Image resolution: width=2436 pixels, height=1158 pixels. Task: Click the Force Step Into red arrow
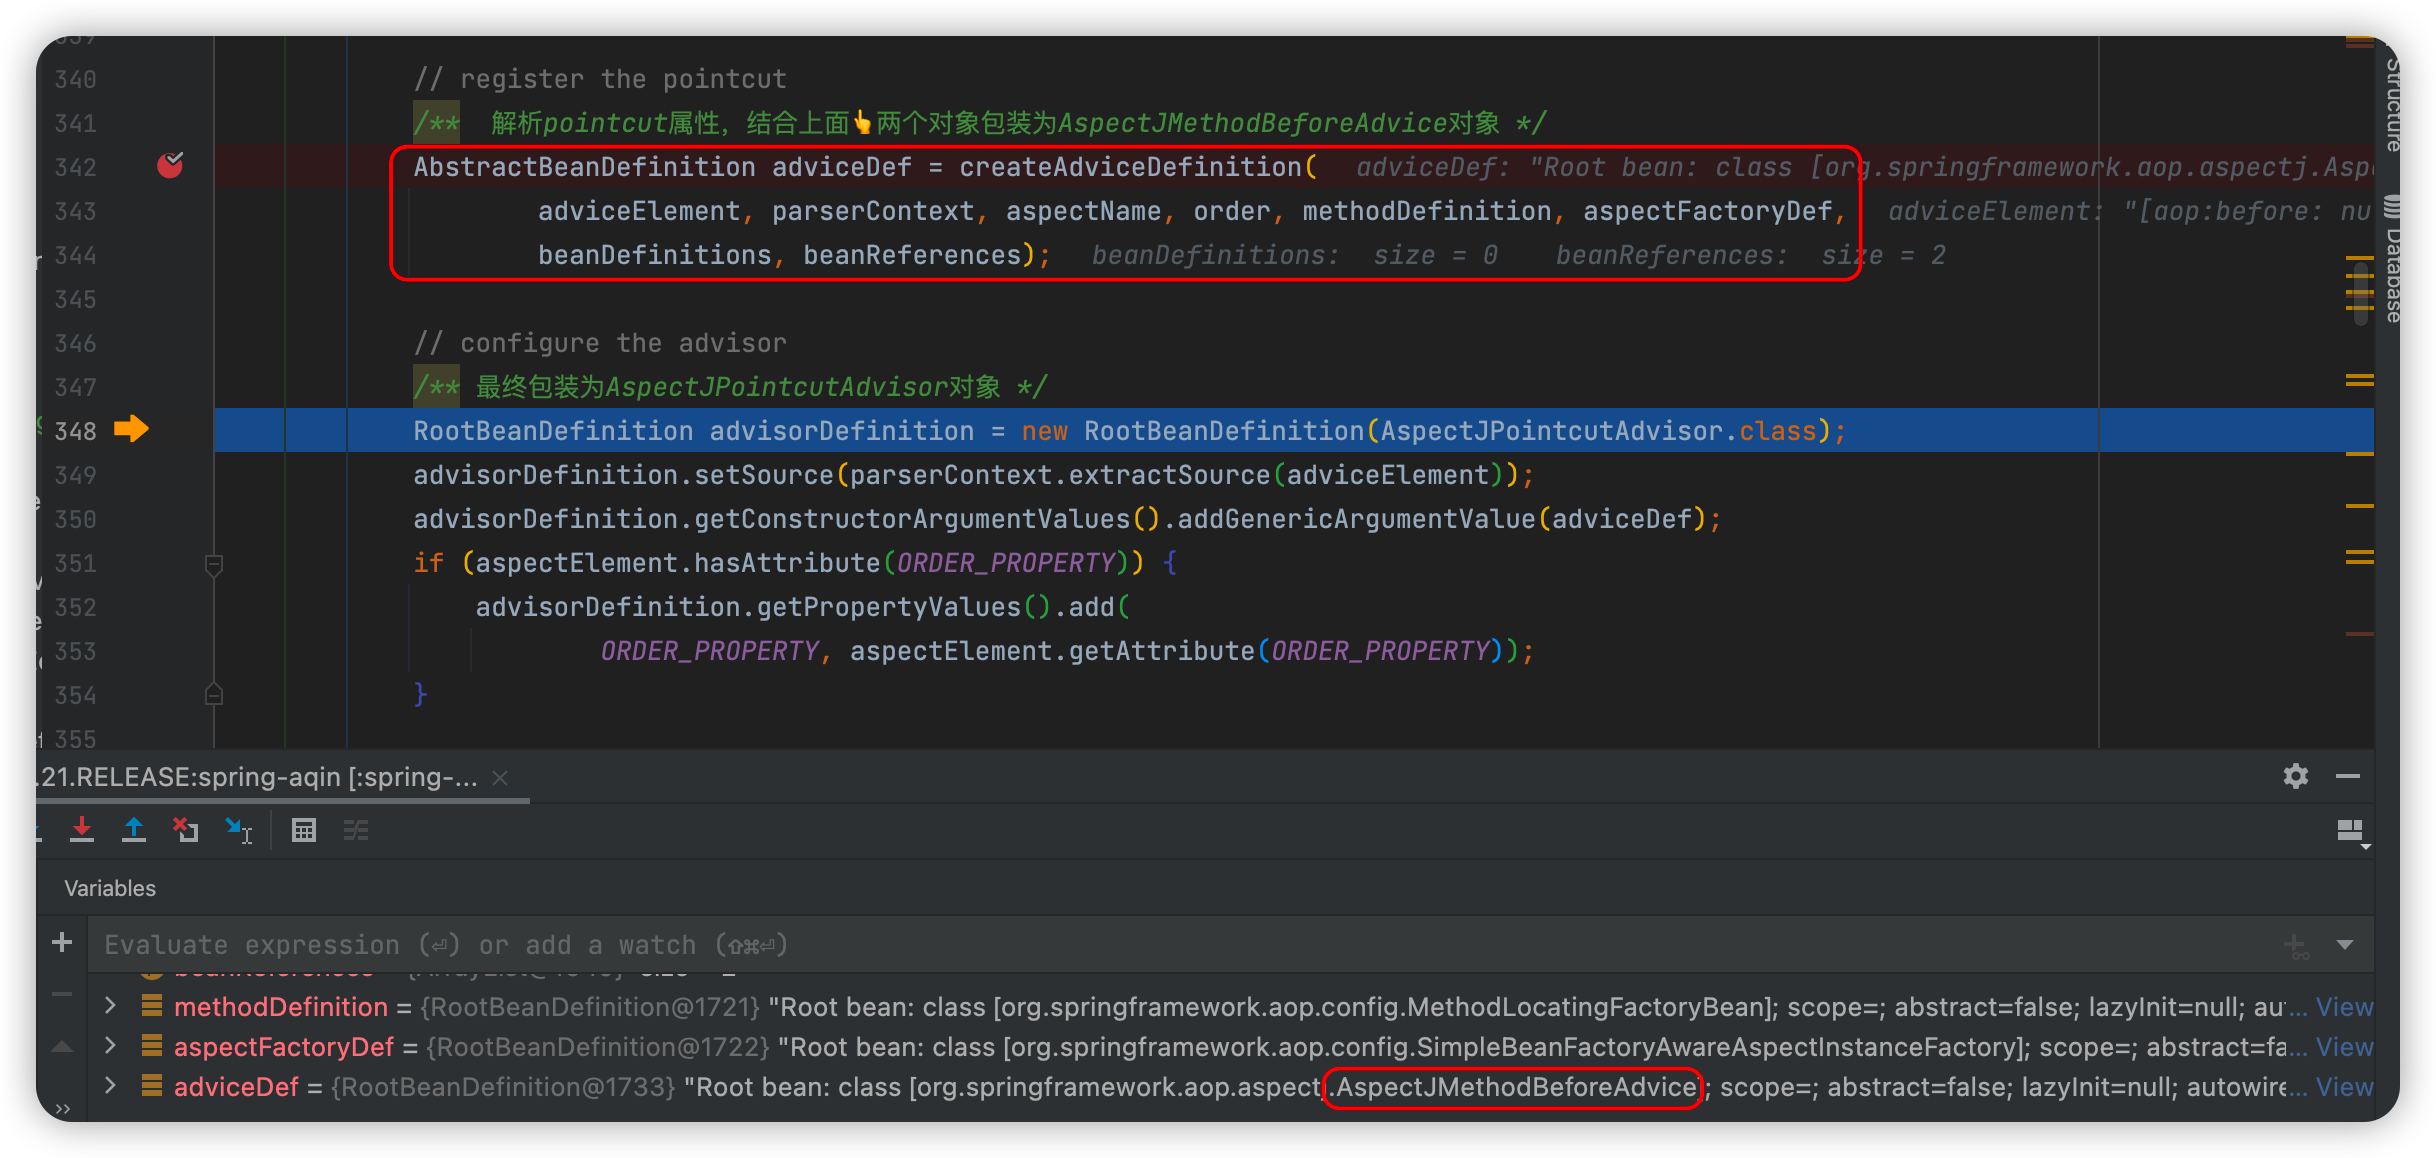coord(82,830)
